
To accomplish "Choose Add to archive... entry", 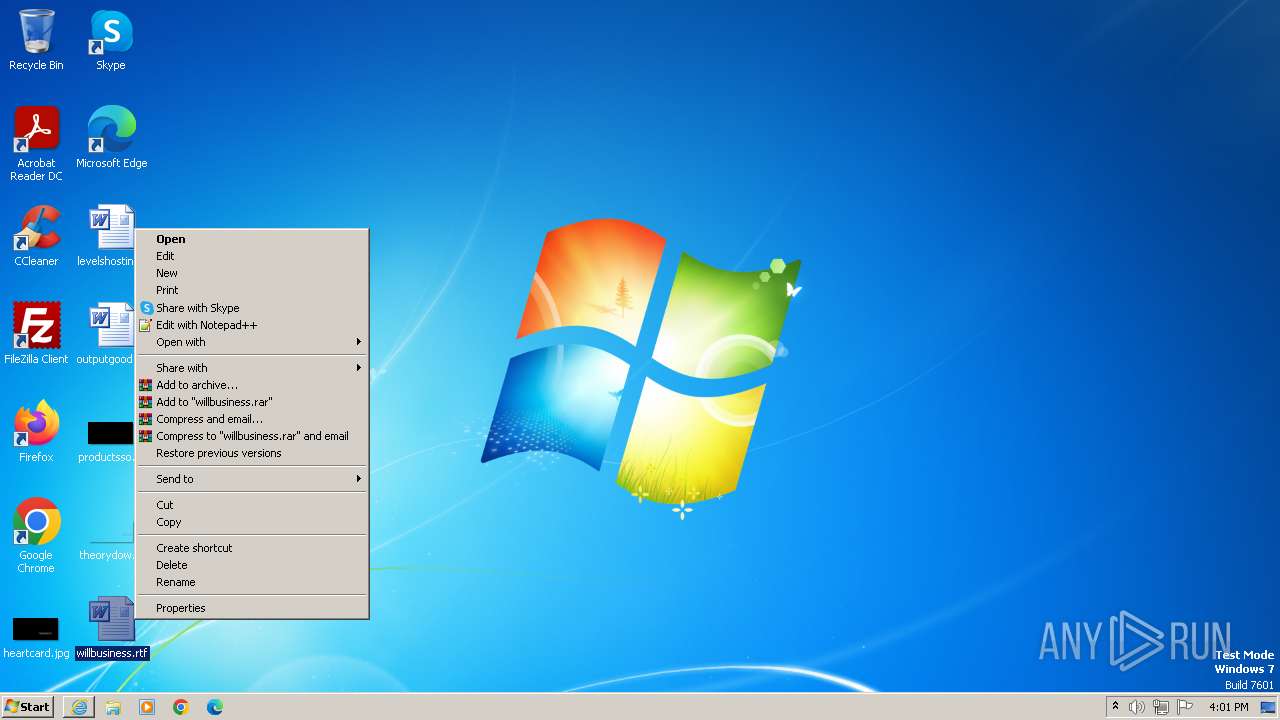I will pyautogui.click(x=252, y=385).
